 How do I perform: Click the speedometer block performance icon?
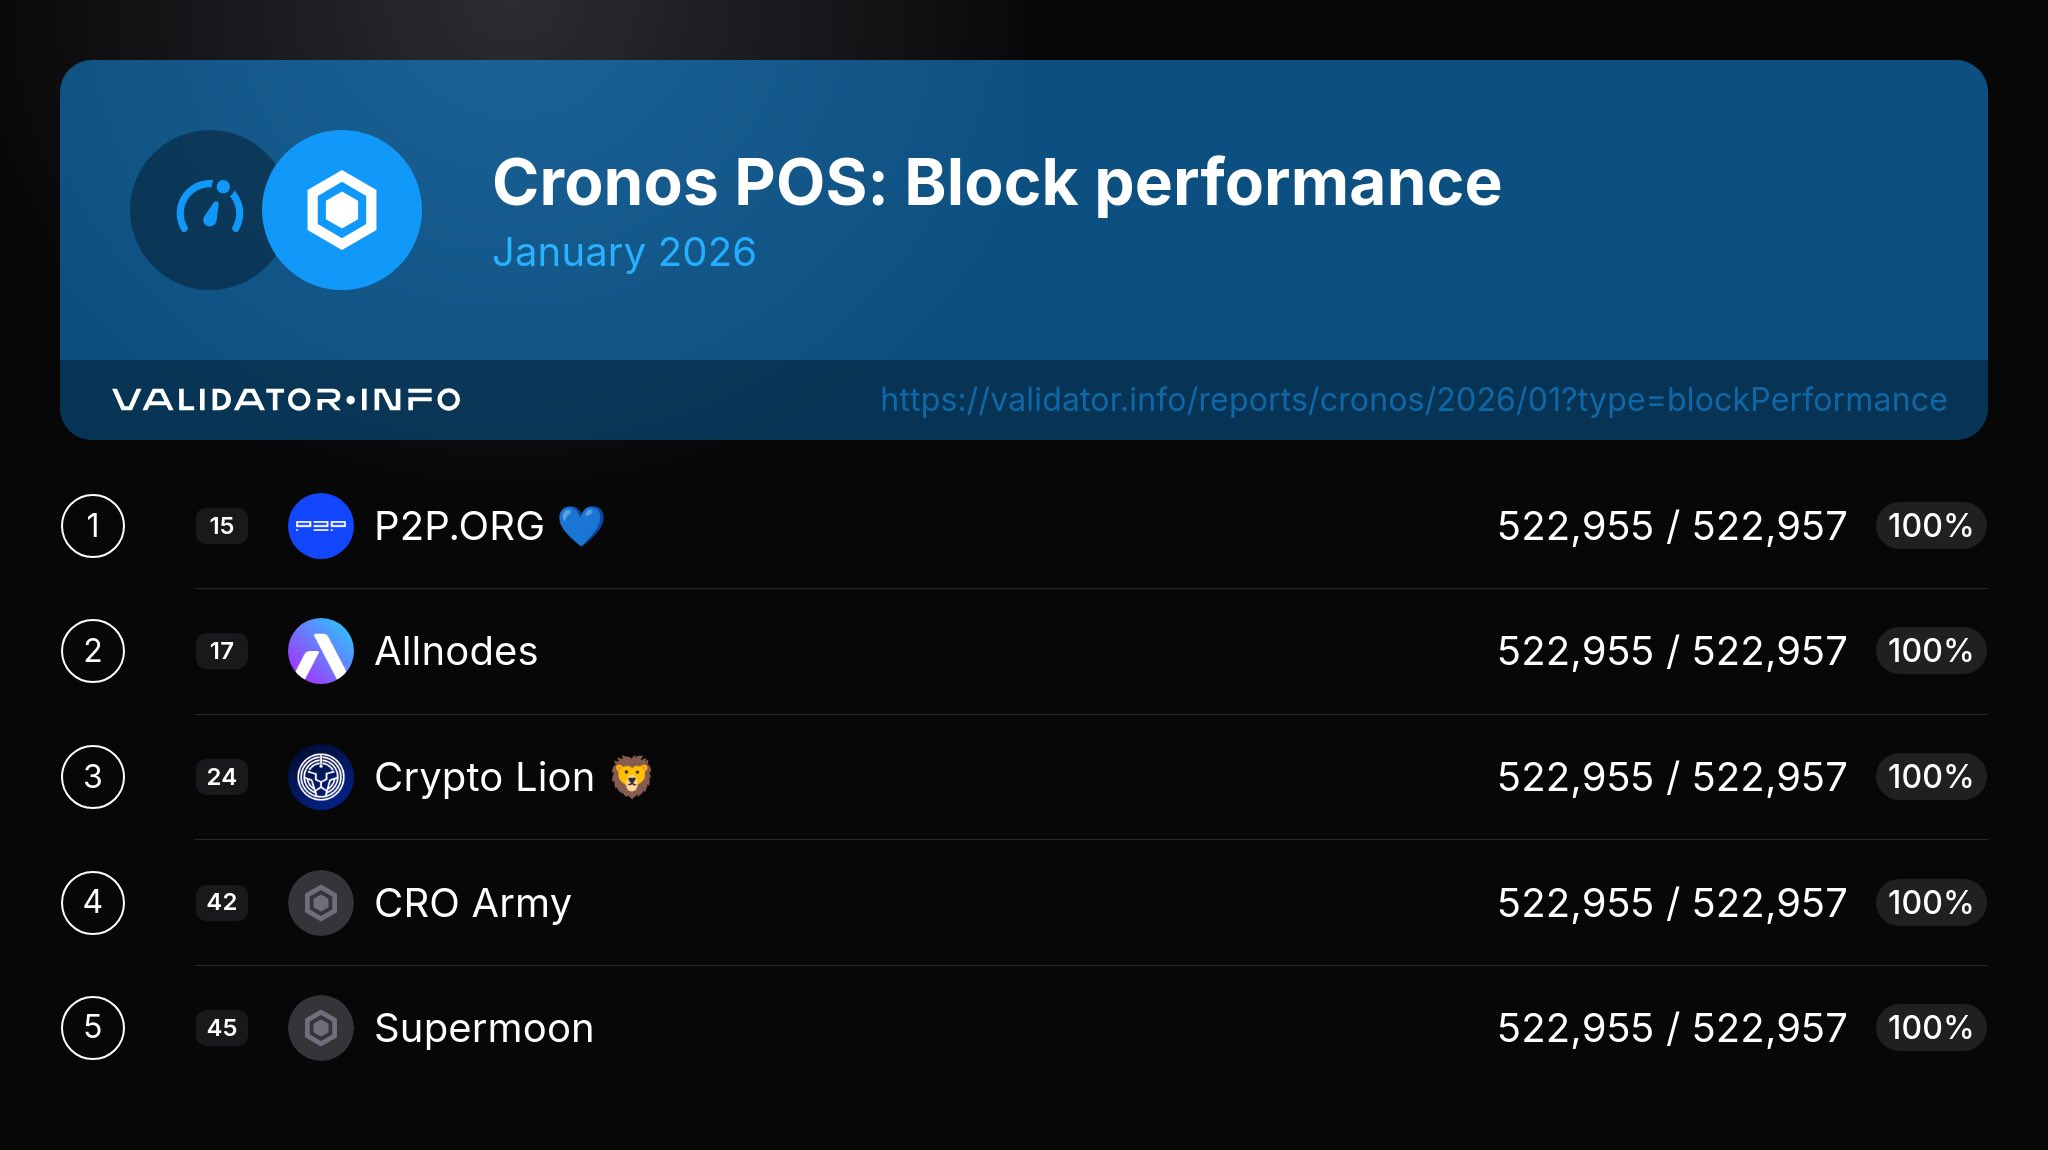(209, 209)
